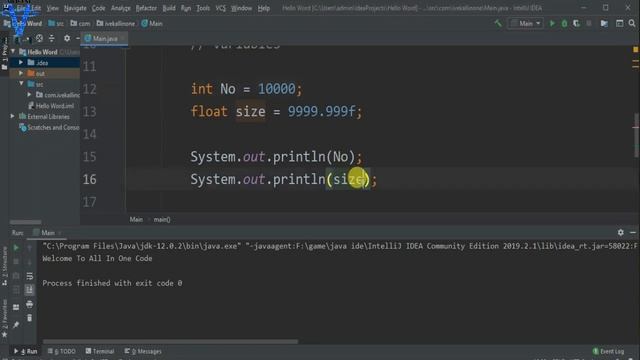Open the TODO tool window
Image resolution: width=640 pixels, height=360 pixels.
click(x=62, y=351)
